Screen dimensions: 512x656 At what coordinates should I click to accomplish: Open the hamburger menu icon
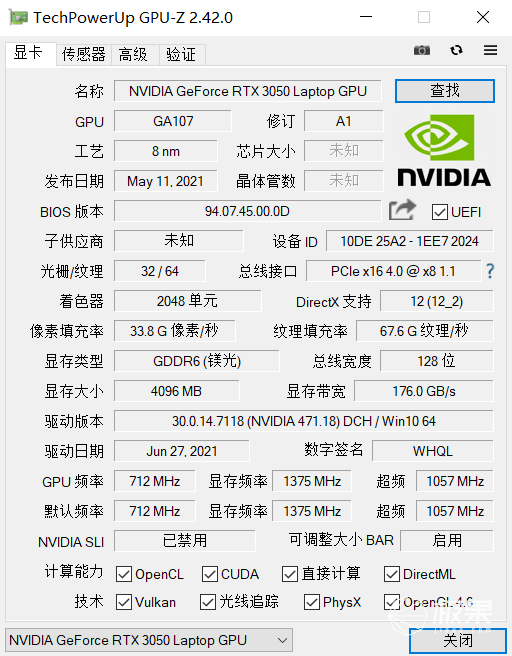pos(490,50)
